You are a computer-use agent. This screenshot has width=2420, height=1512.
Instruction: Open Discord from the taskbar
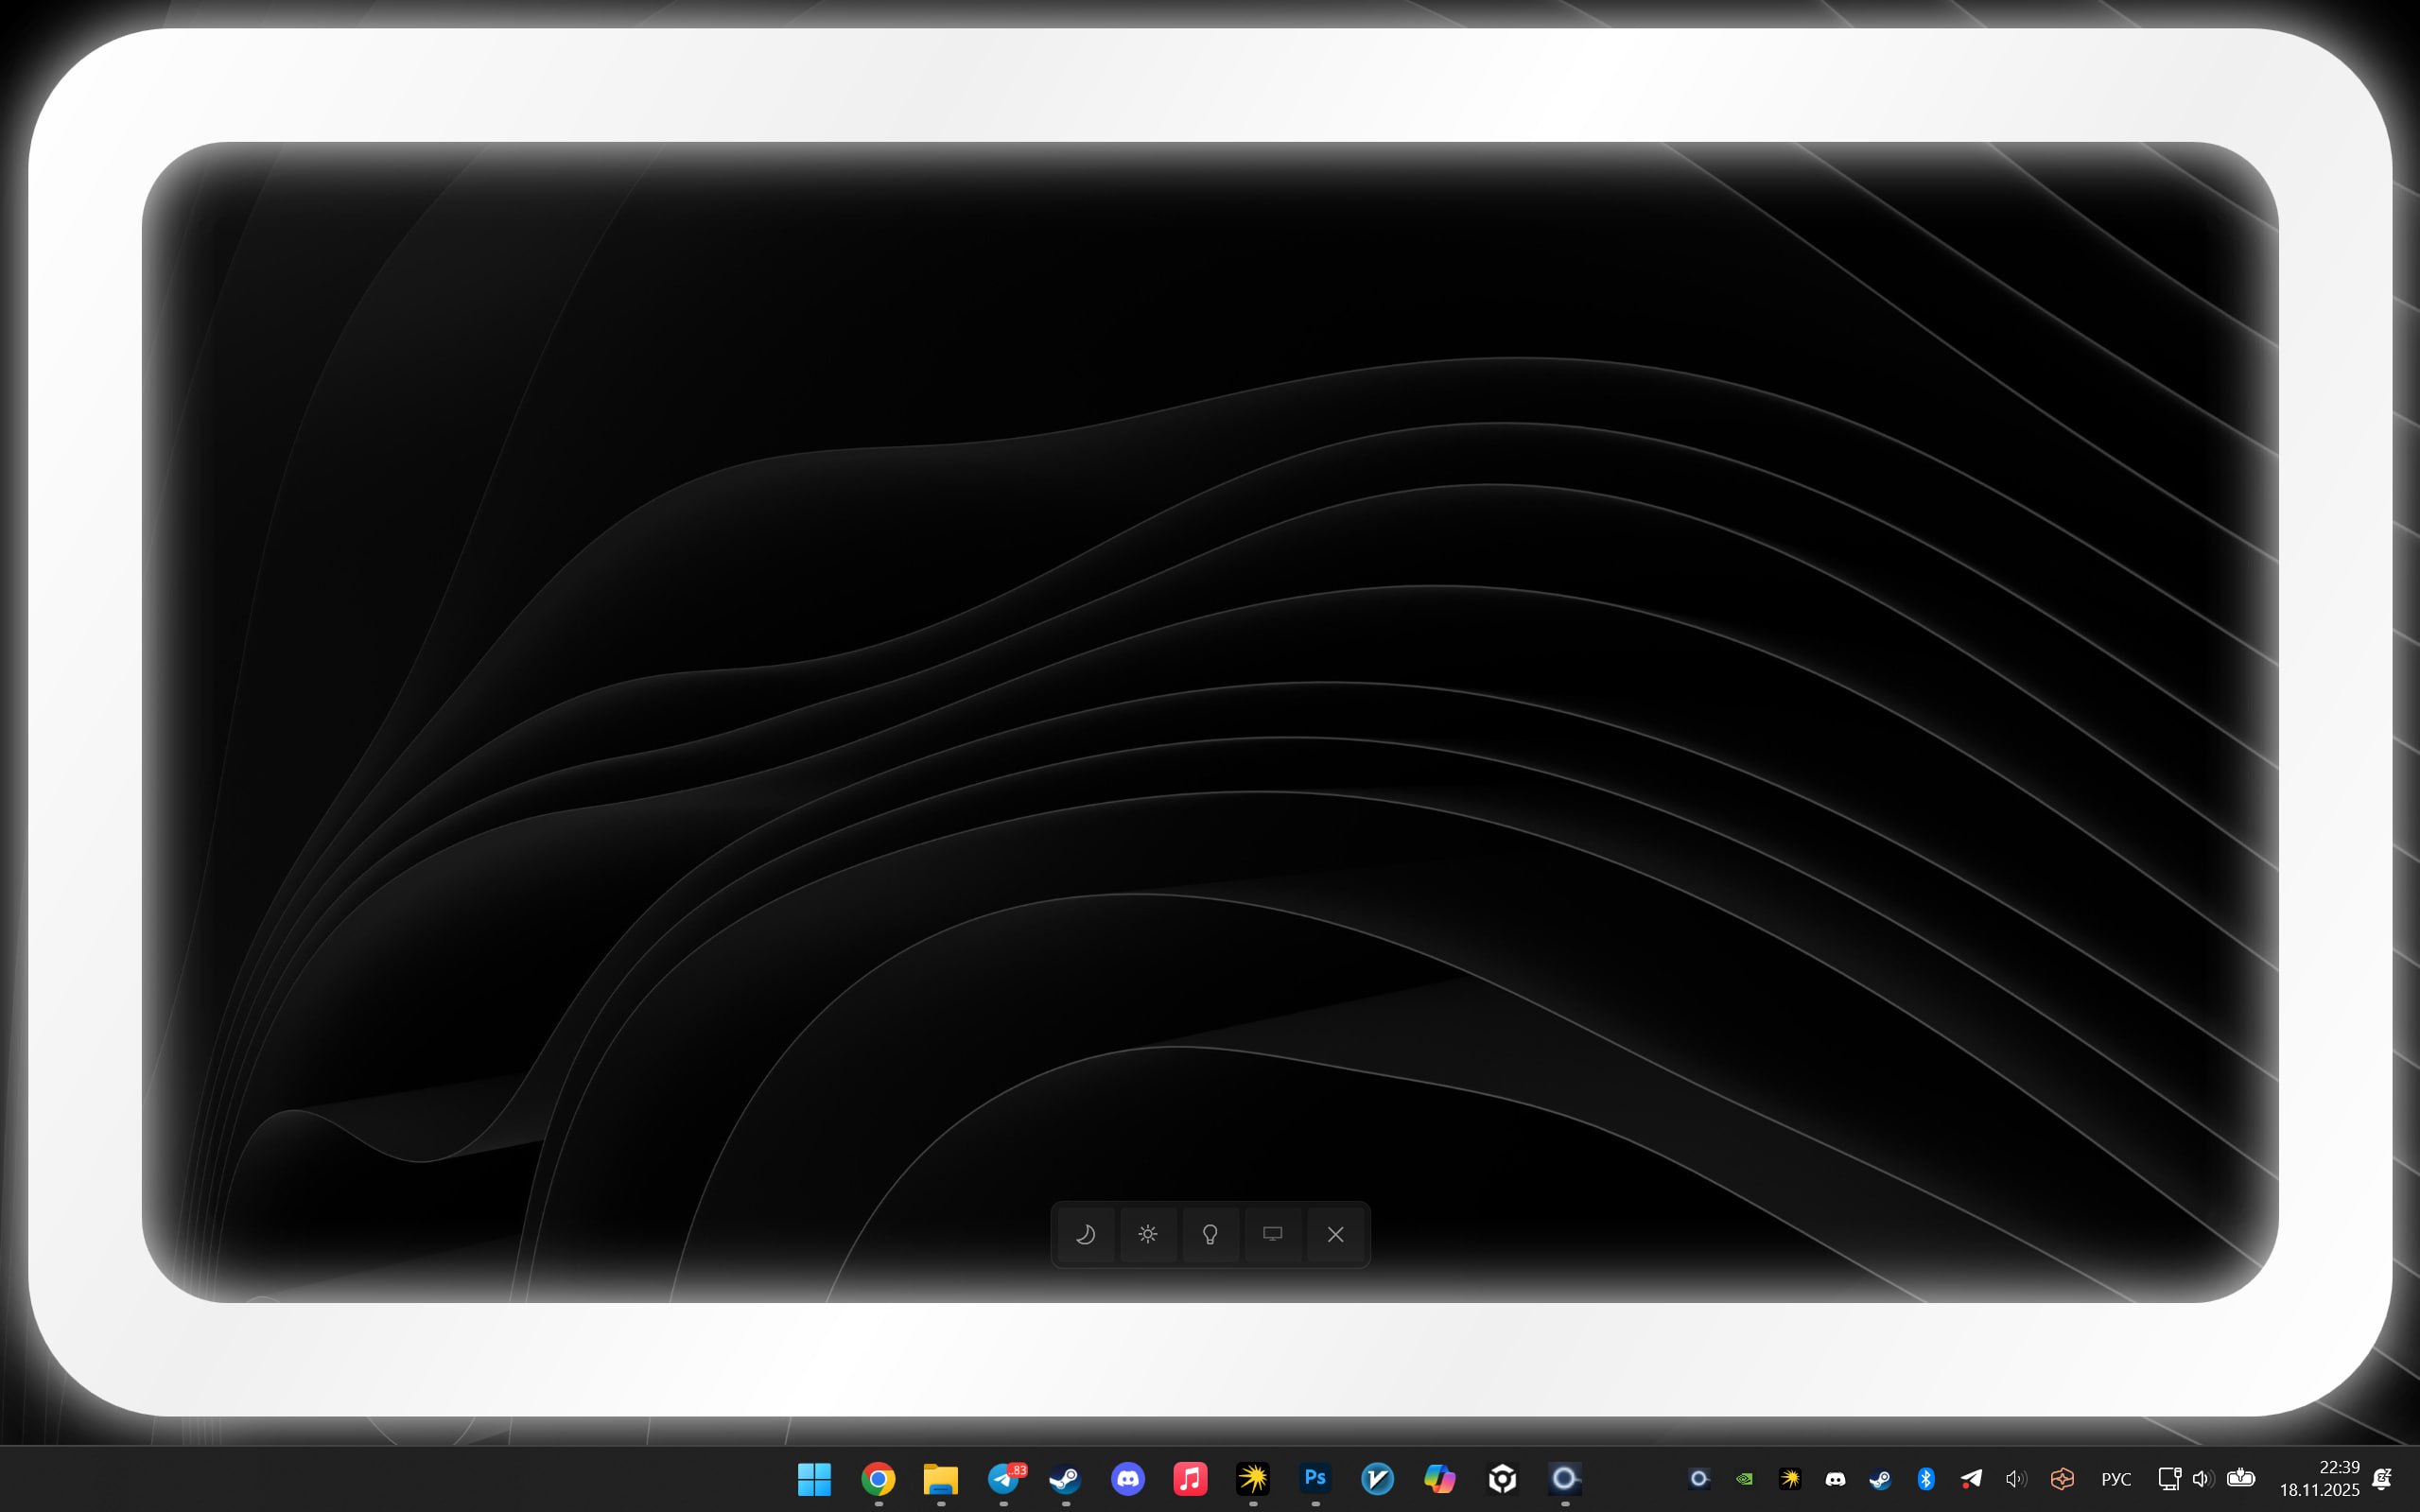tap(1128, 1478)
